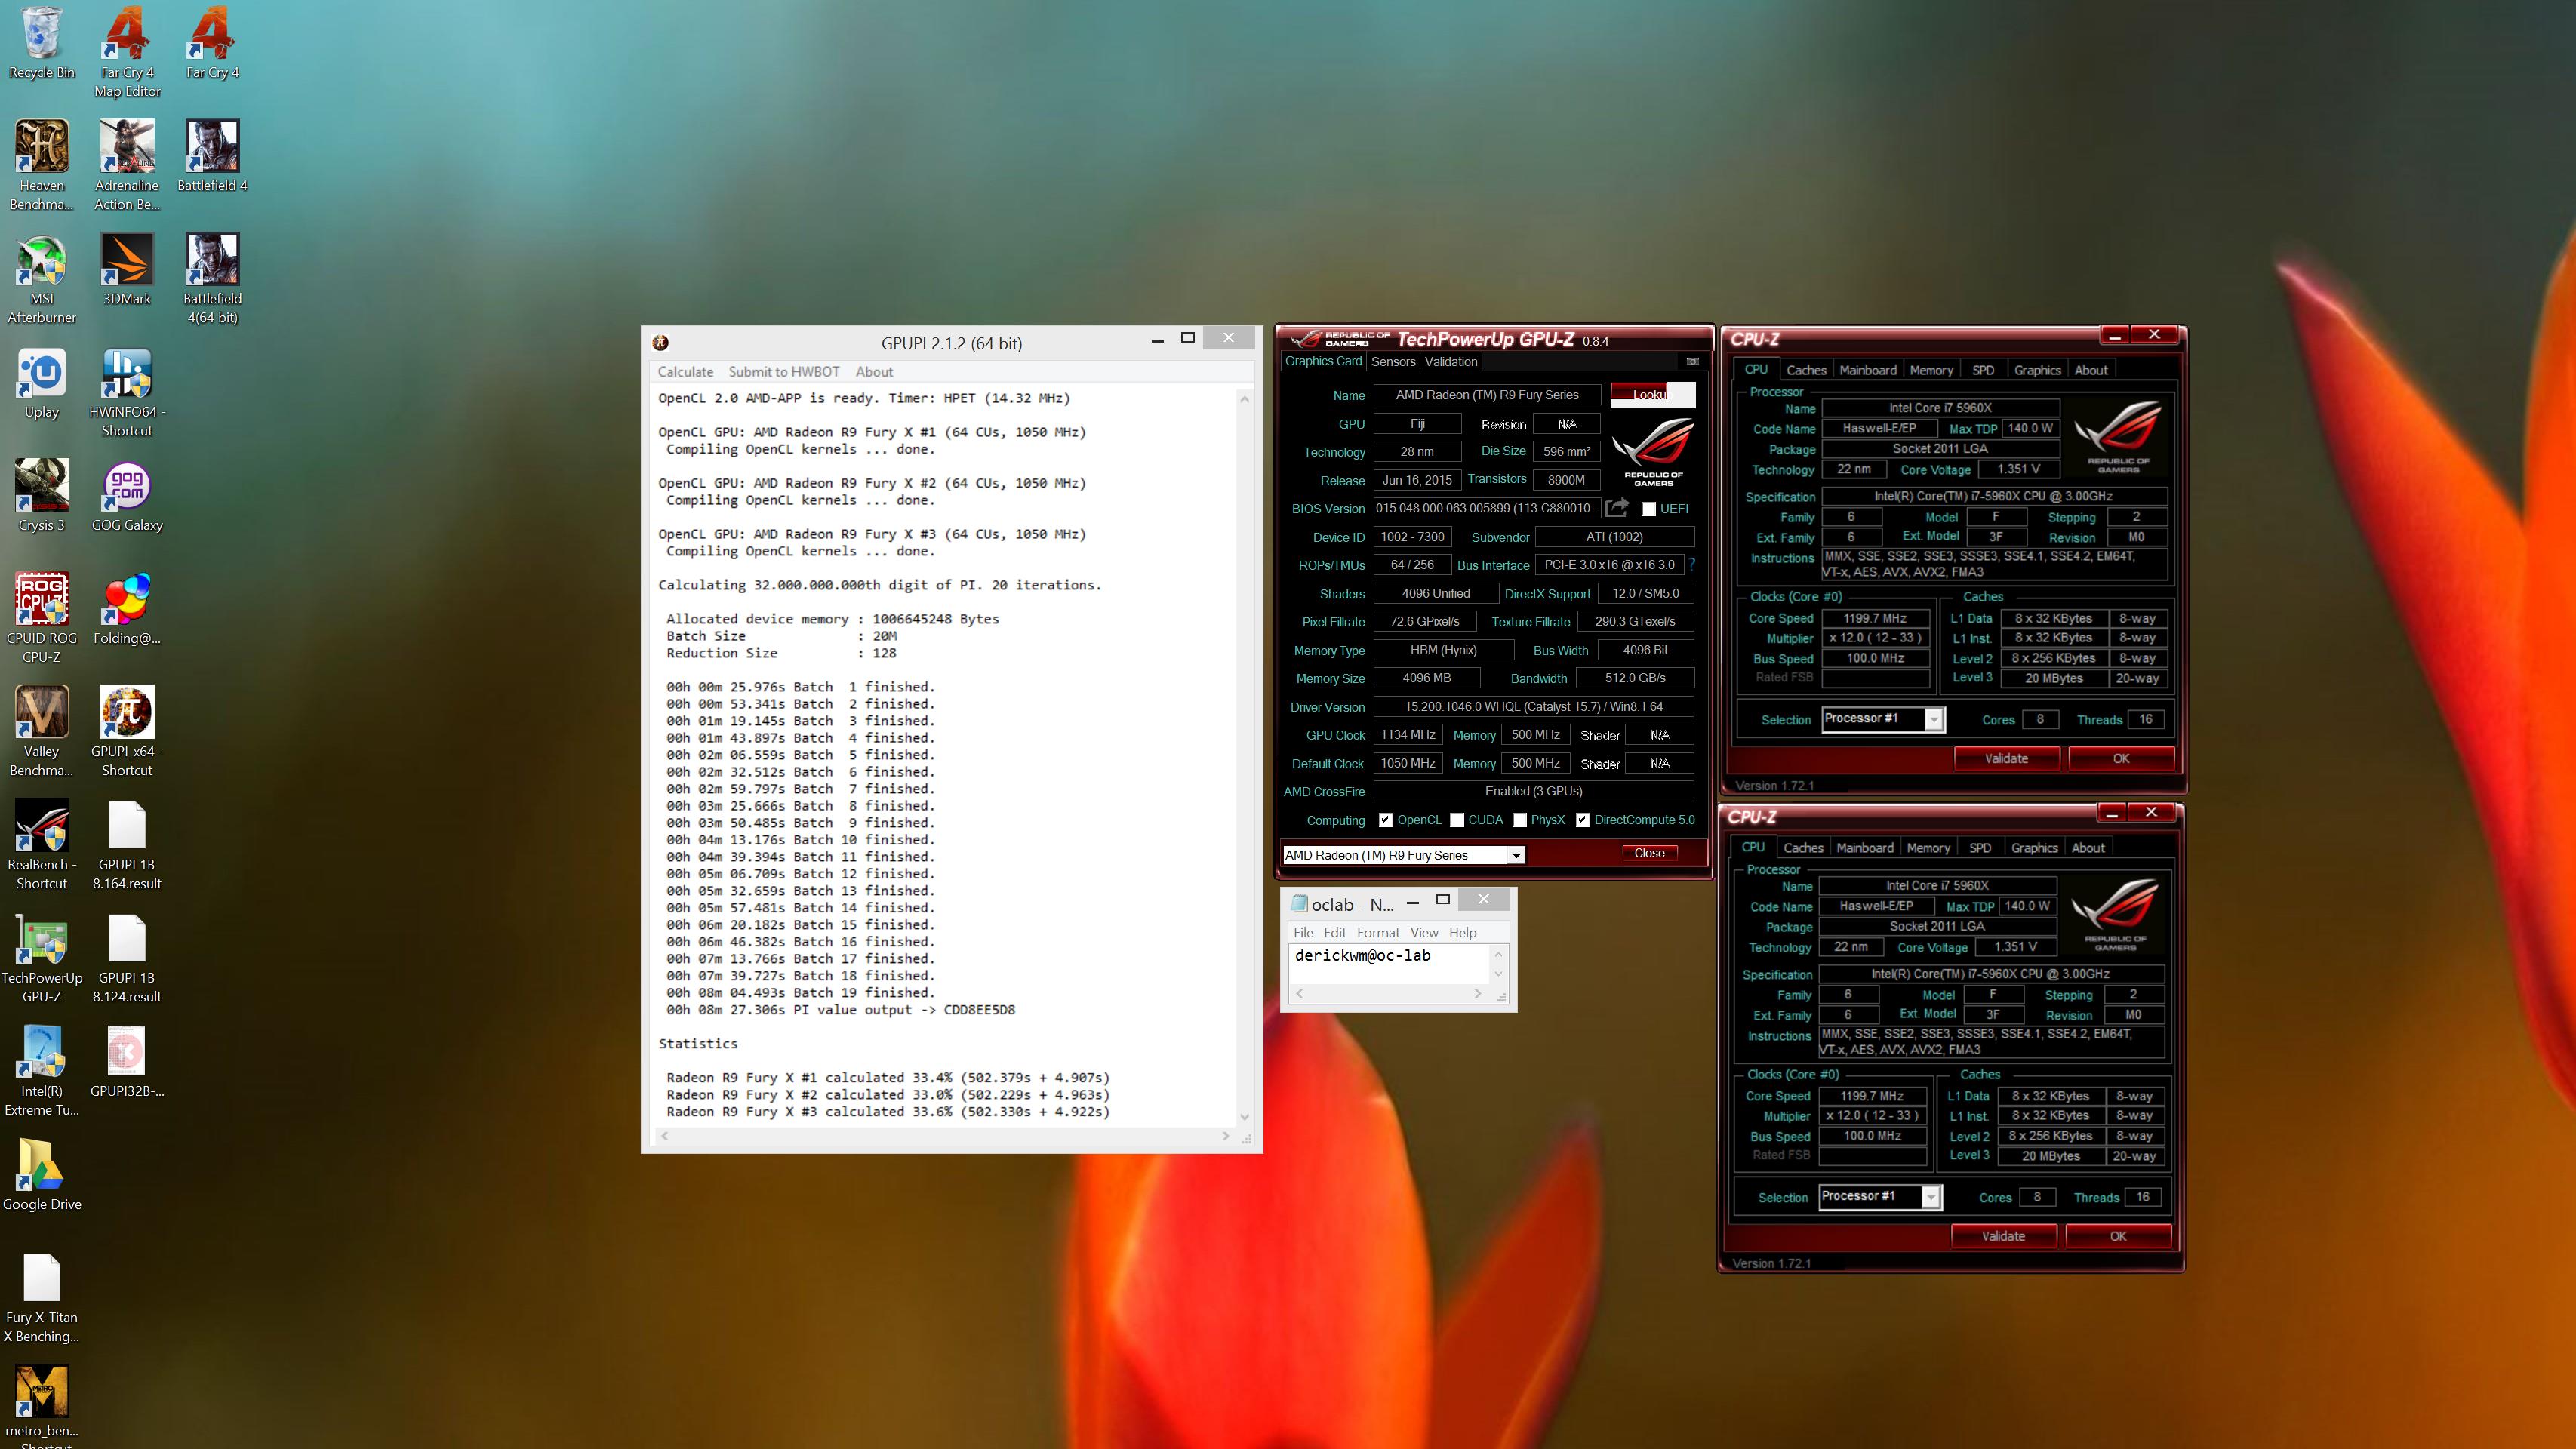This screenshot has width=2576, height=1449.
Task: Select the Battlefield 4 desktop icon
Action: click(212, 155)
